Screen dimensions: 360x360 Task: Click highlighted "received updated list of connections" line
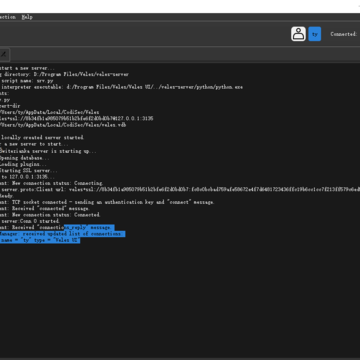(x=62, y=234)
